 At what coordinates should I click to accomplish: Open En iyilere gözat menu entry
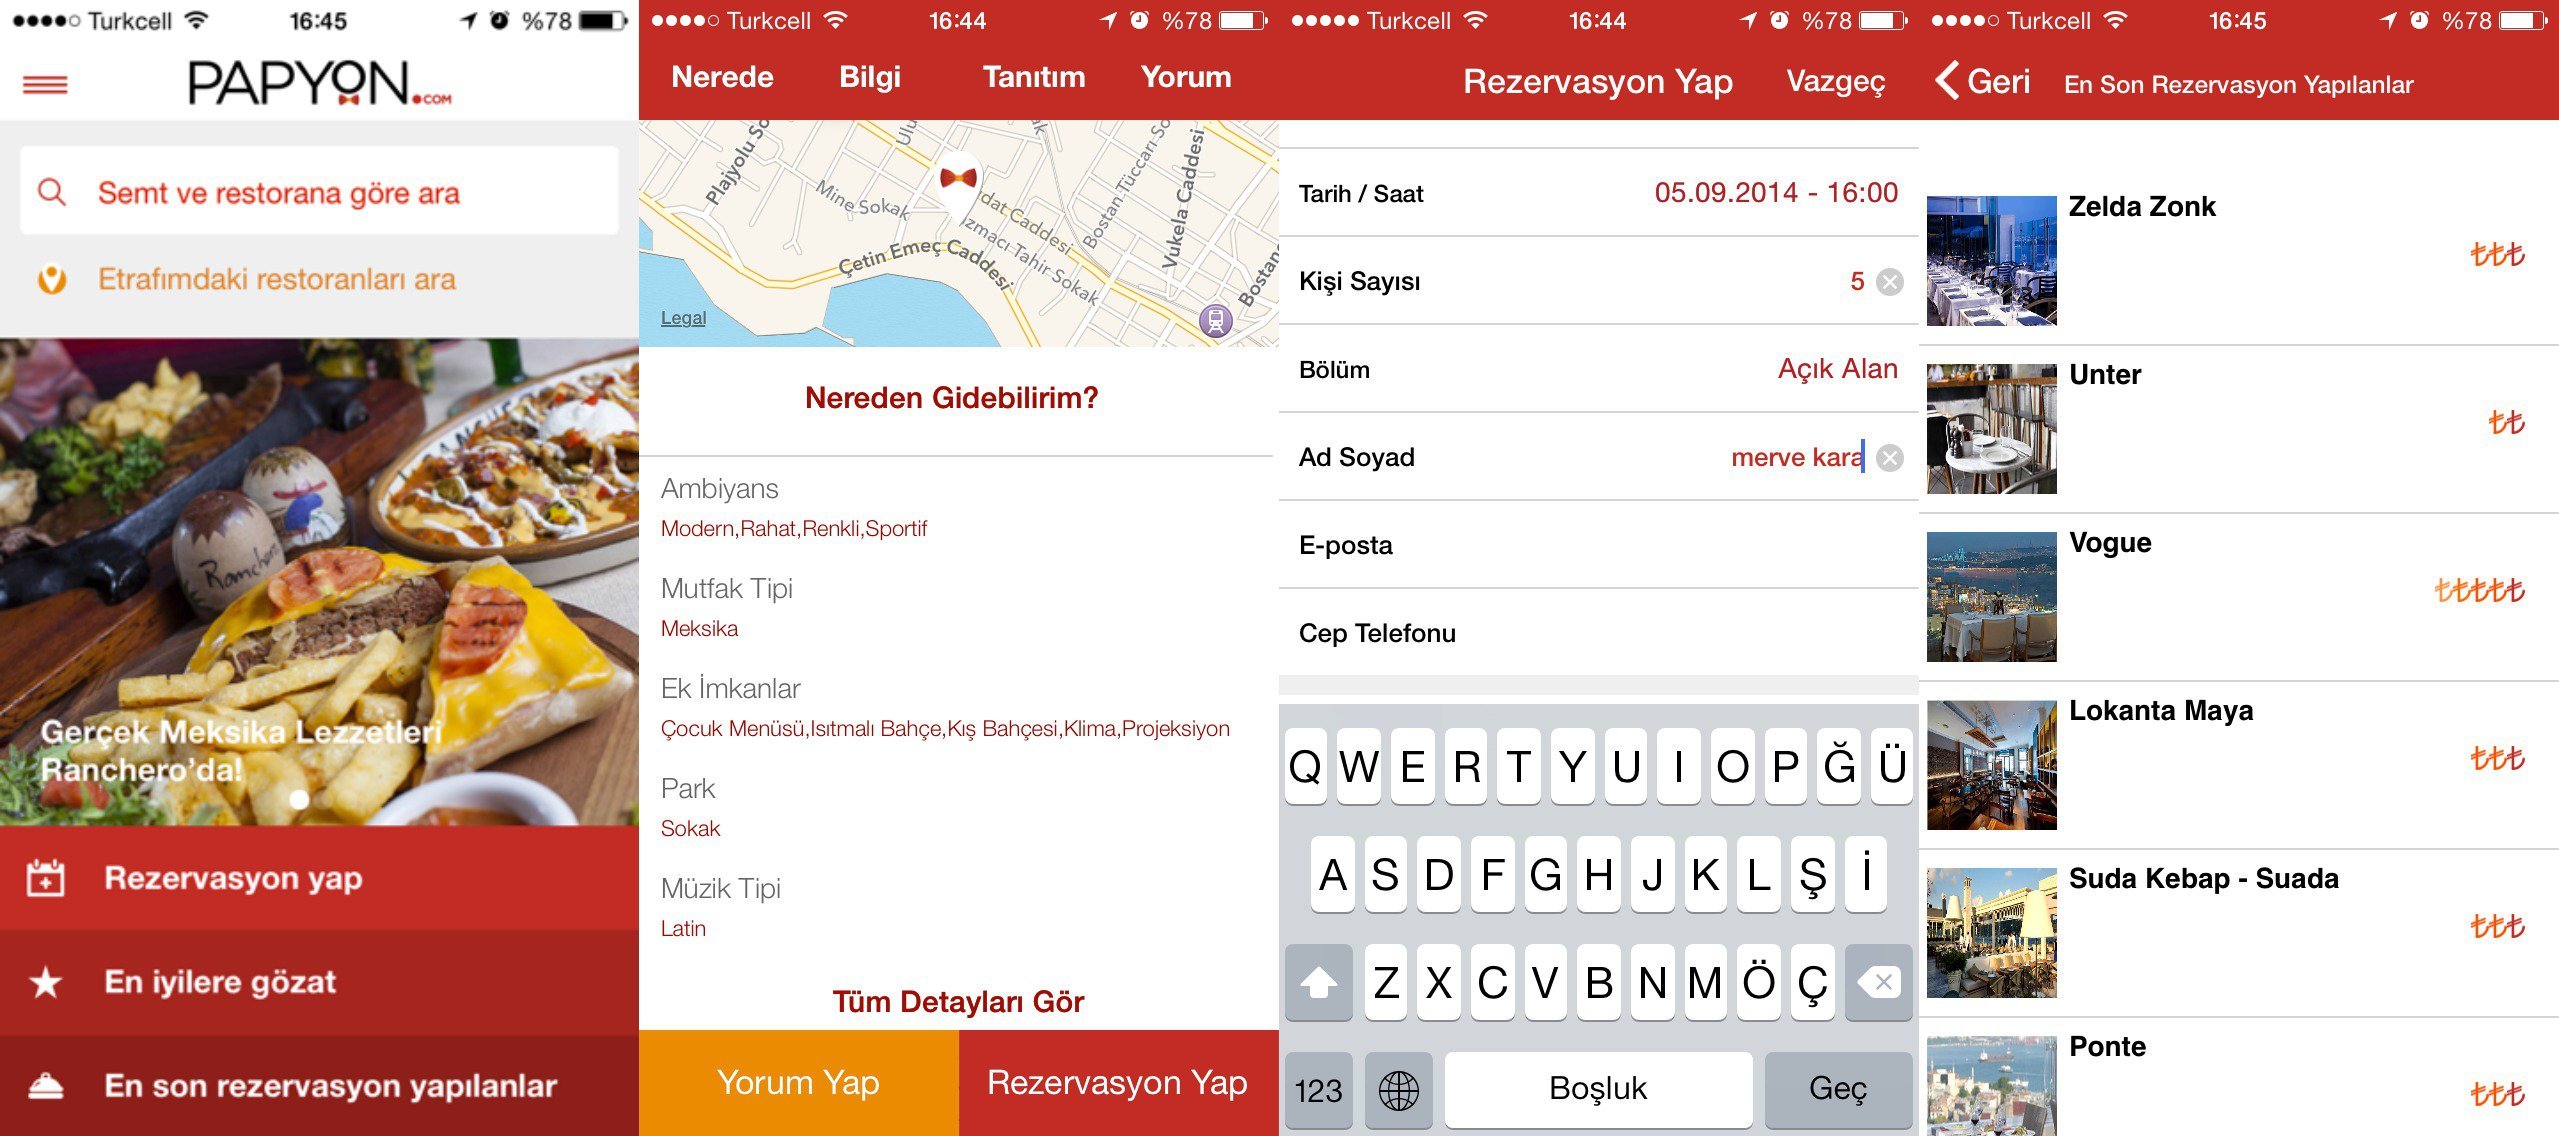coord(319,982)
